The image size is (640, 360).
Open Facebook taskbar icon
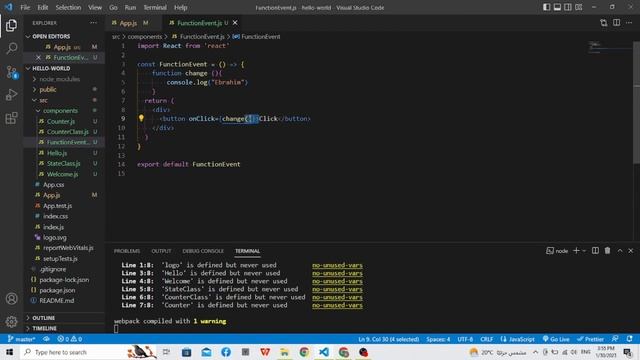[x=226, y=352]
